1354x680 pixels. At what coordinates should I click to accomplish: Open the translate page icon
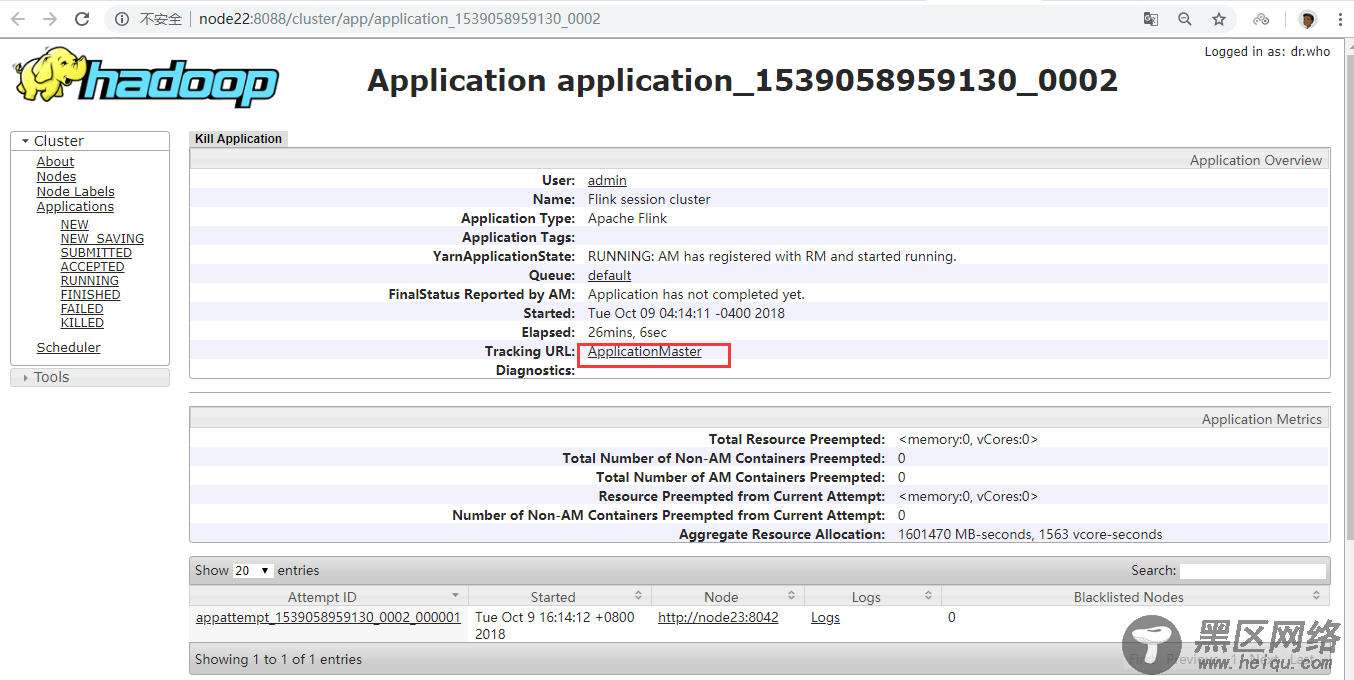coord(1152,19)
